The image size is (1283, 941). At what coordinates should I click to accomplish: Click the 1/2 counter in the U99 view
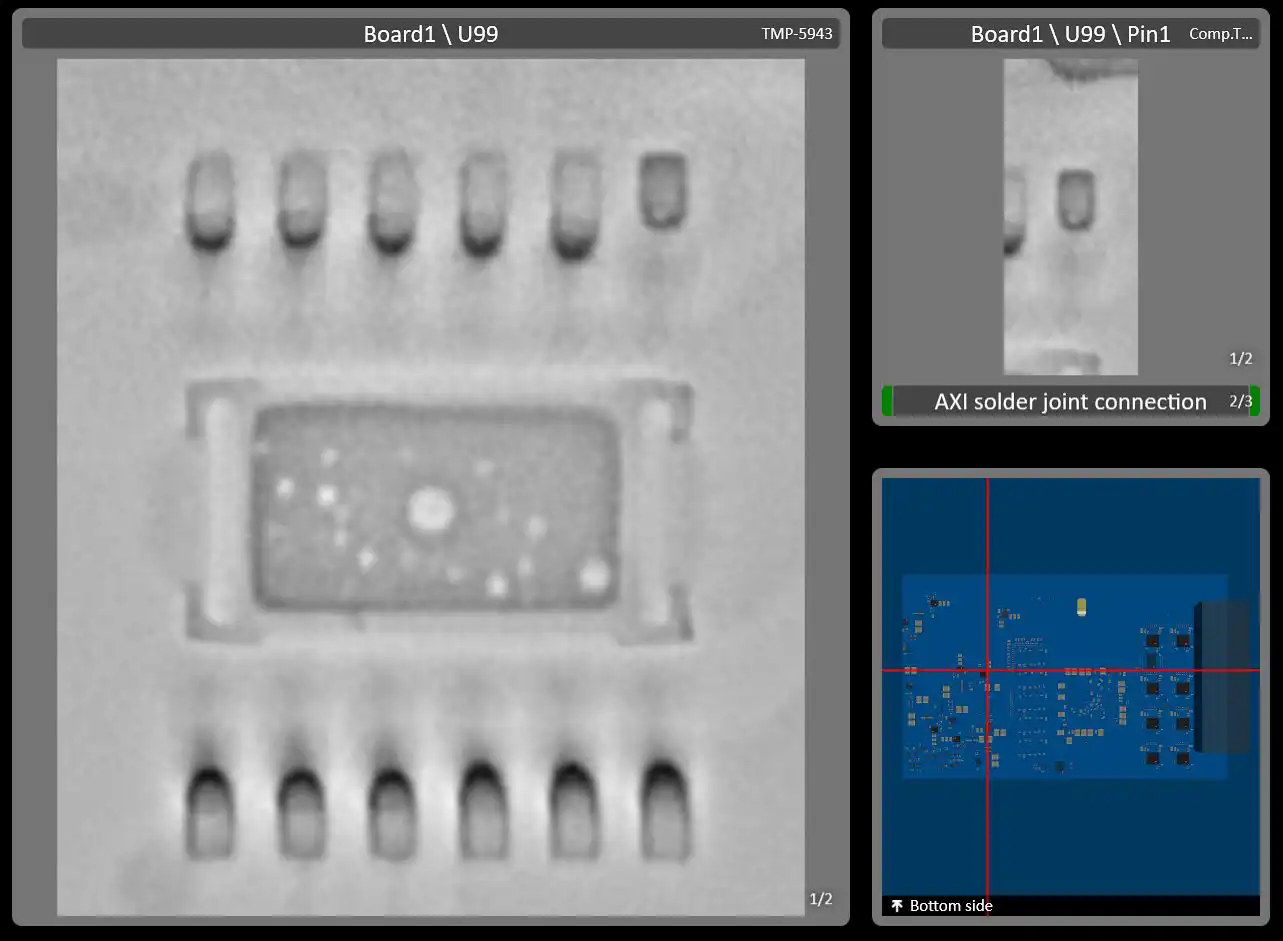tap(820, 899)
